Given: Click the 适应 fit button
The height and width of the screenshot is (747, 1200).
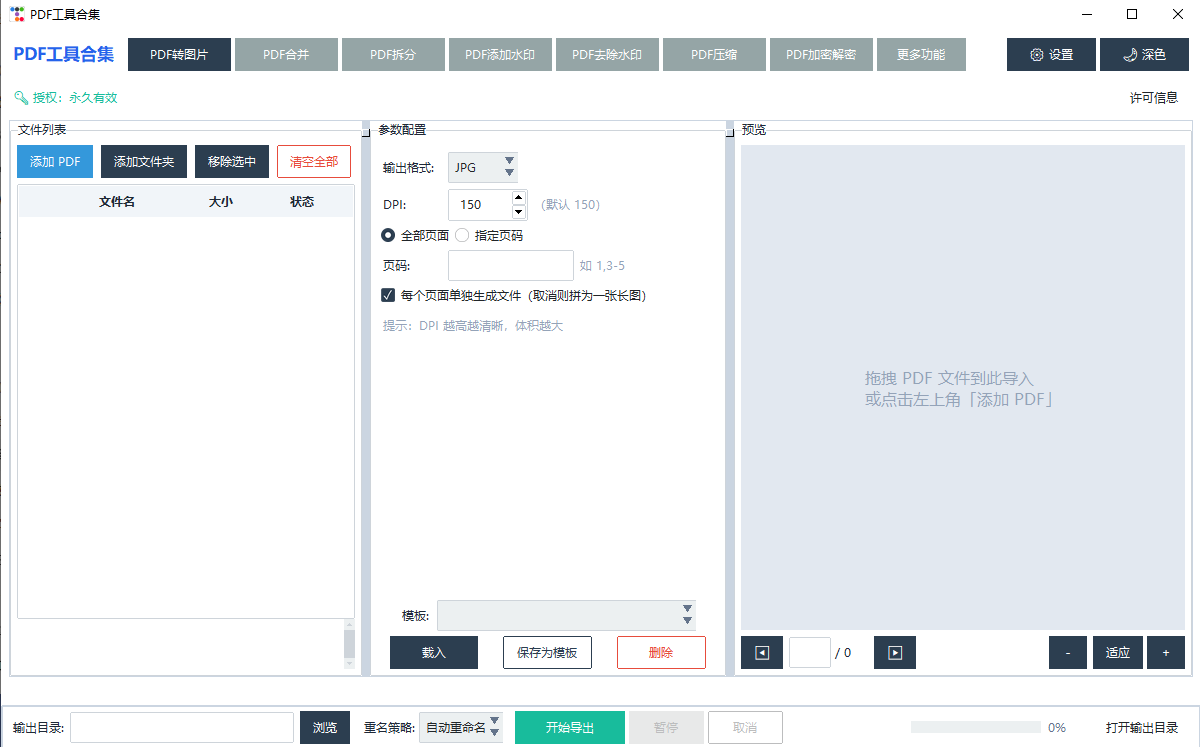Looking at the screenshot, I should click(x=1118, y=652).
